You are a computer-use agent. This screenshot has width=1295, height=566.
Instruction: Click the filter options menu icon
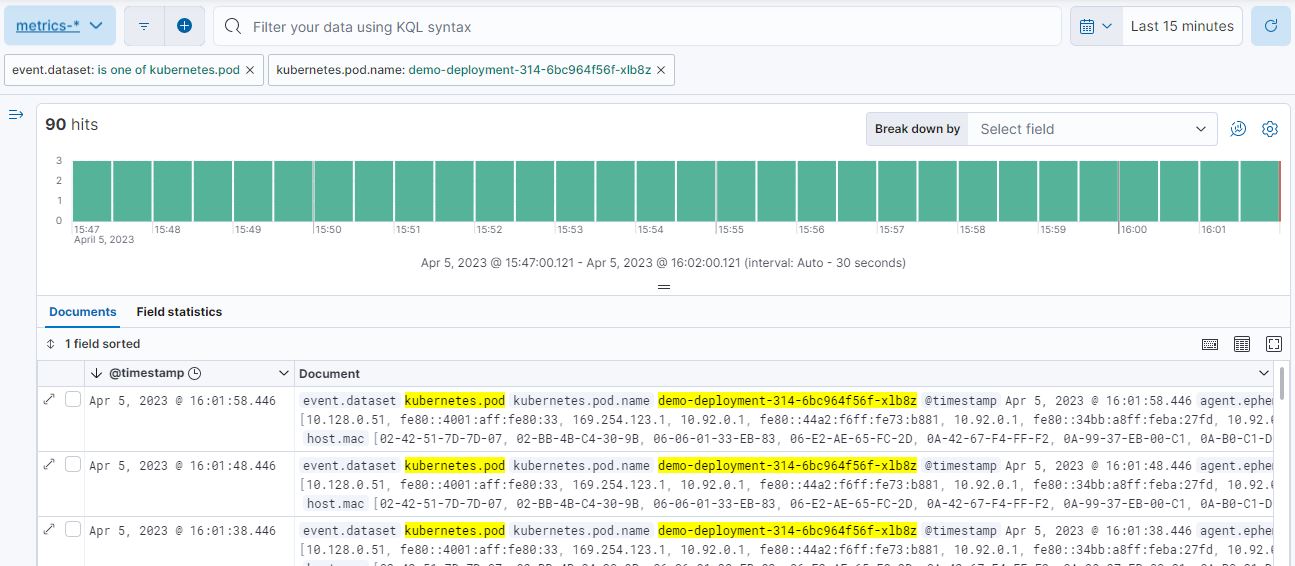point(144,26)
